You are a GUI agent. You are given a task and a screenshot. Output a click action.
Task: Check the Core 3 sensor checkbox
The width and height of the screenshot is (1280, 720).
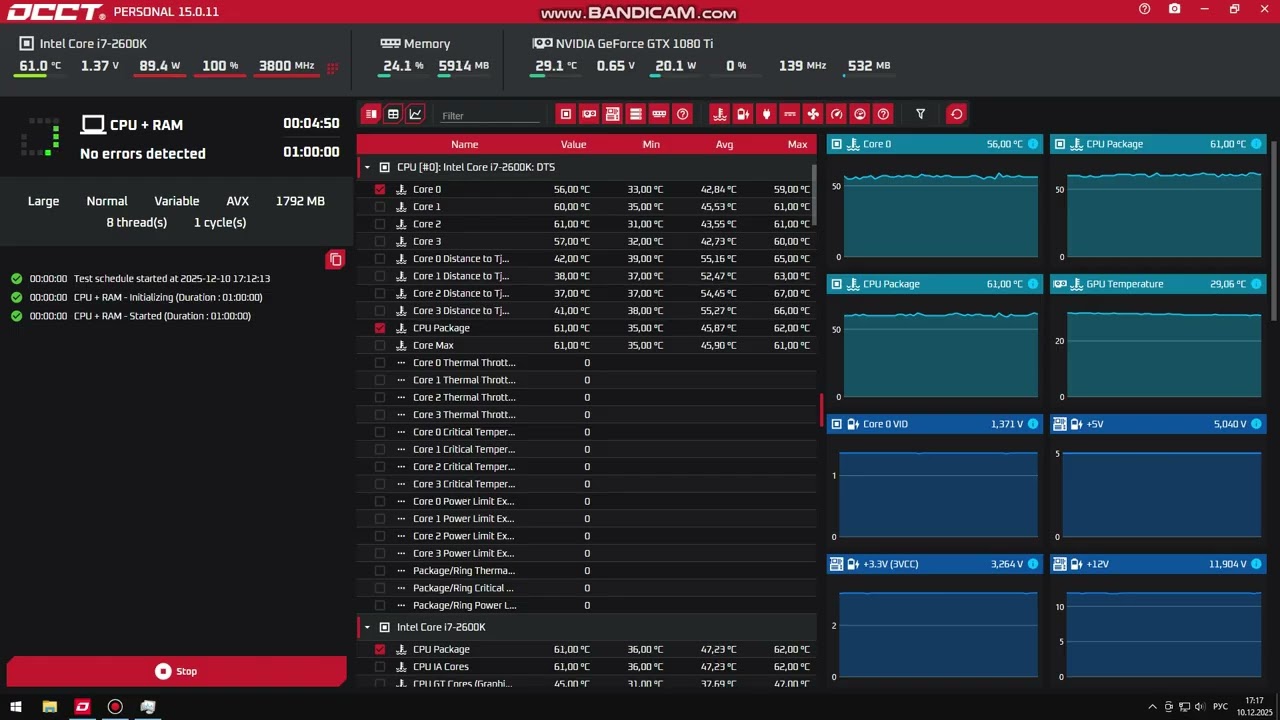(x=380, y=241)
